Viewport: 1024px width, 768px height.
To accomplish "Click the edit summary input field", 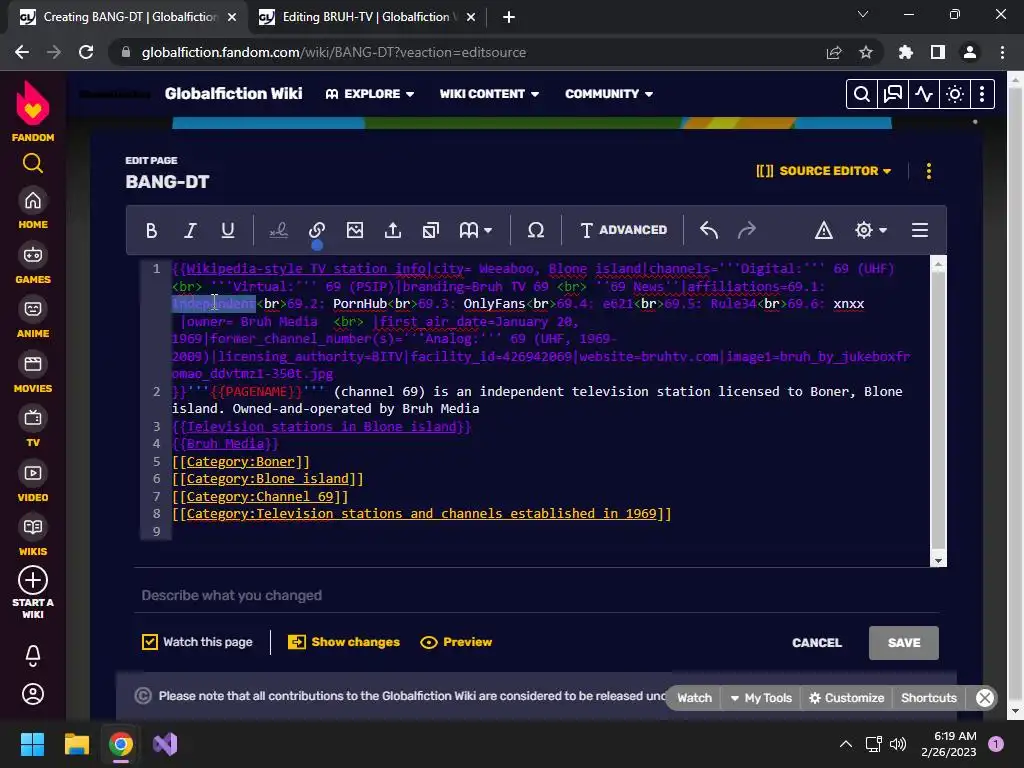I will coord(537,596).
